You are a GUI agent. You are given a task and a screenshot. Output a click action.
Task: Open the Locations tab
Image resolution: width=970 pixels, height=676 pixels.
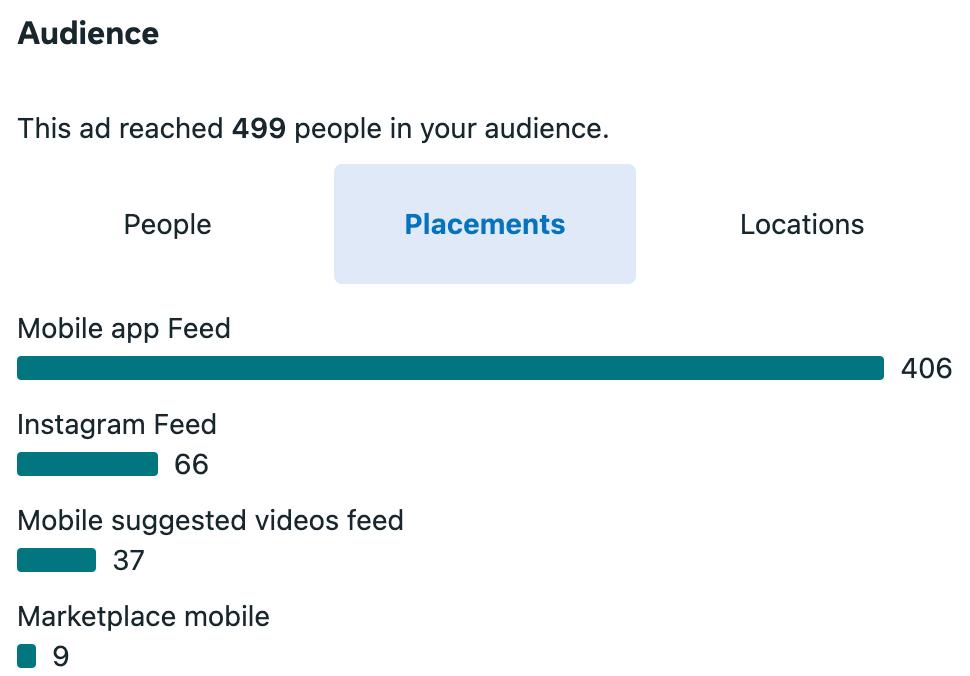coord(802,224)
